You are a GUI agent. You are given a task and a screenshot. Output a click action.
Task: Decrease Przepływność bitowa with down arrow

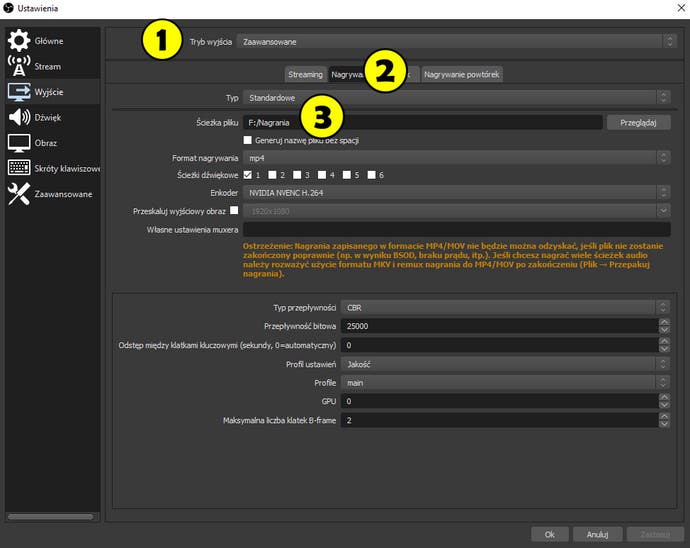664,330
